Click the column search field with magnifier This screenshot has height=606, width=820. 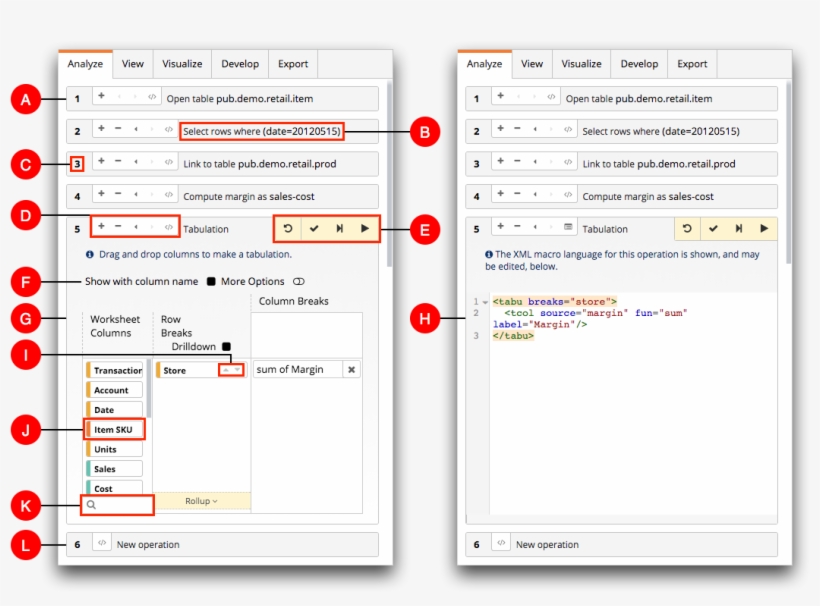(x=117, y=506)
